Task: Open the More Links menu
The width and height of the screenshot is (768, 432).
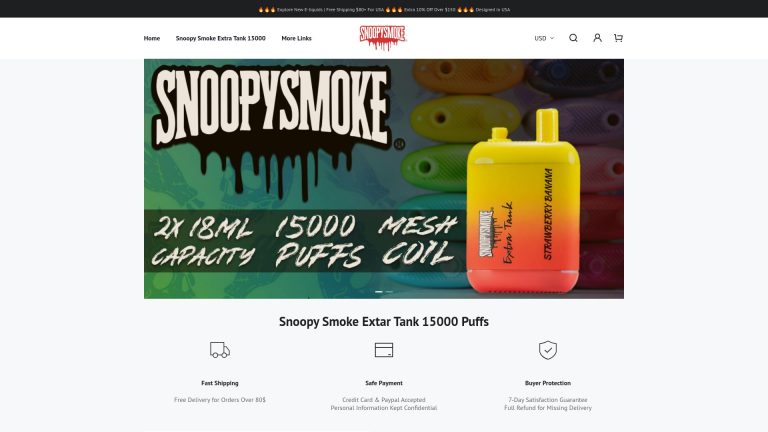Action: click(x=296, y=38)
